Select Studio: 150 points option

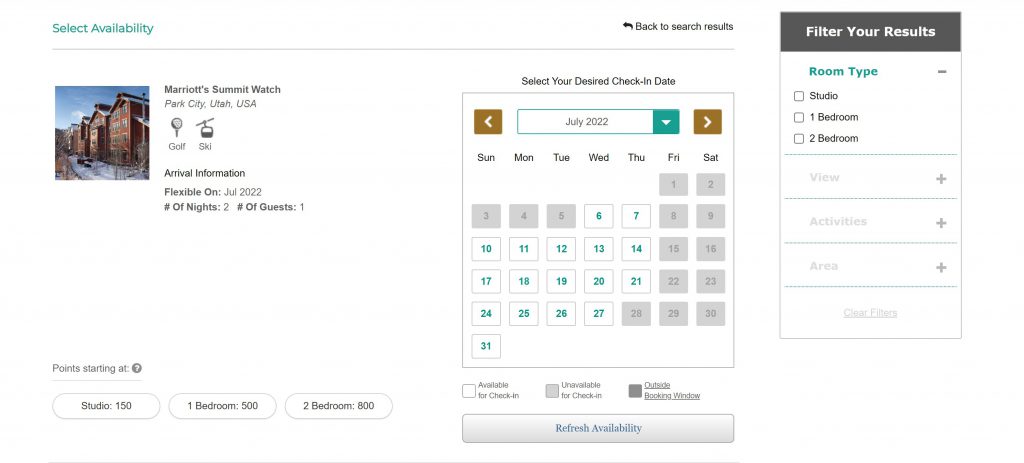106,406
